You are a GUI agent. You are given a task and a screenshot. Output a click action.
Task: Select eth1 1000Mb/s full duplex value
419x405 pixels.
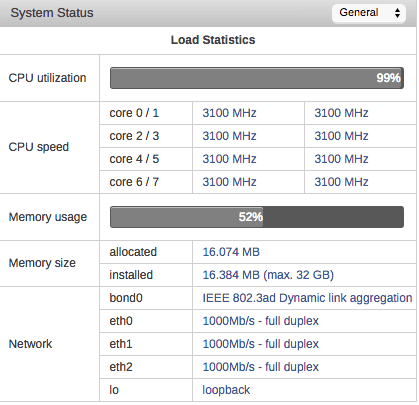tap(261, 344)
